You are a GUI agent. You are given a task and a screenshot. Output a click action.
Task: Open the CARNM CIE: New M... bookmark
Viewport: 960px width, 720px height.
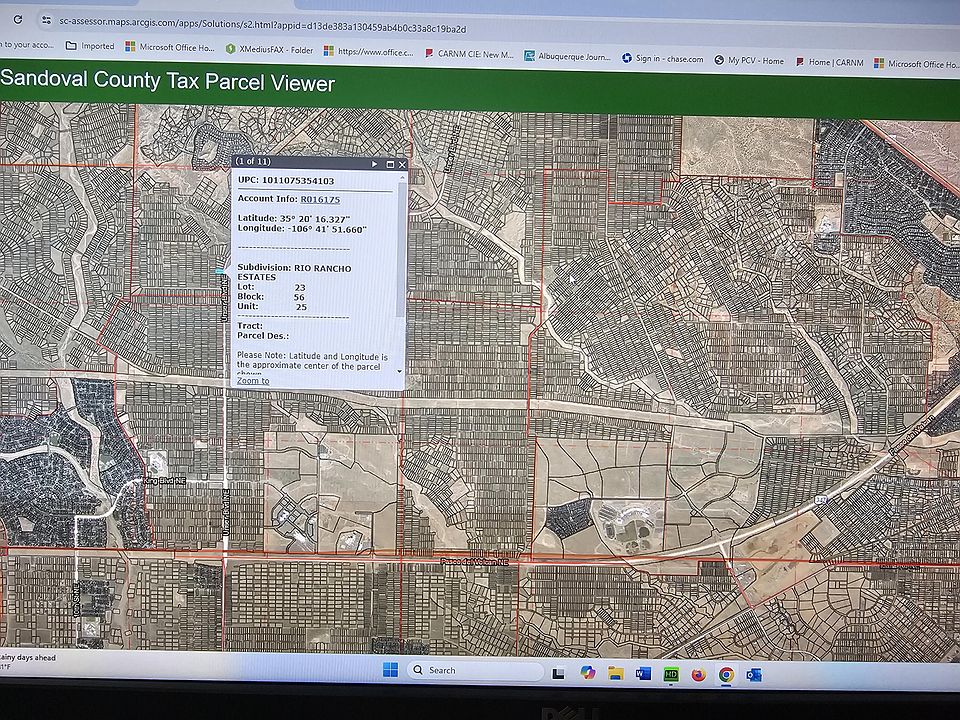(469, 54)
